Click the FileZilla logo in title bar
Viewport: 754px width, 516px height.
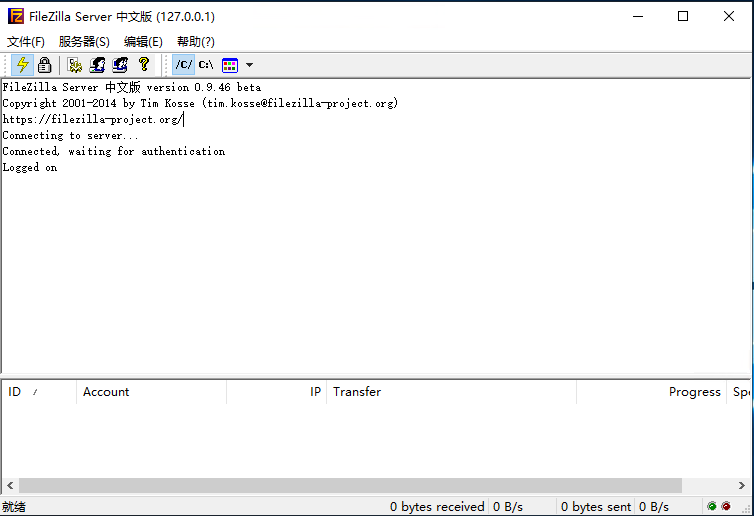click(16, 16)
